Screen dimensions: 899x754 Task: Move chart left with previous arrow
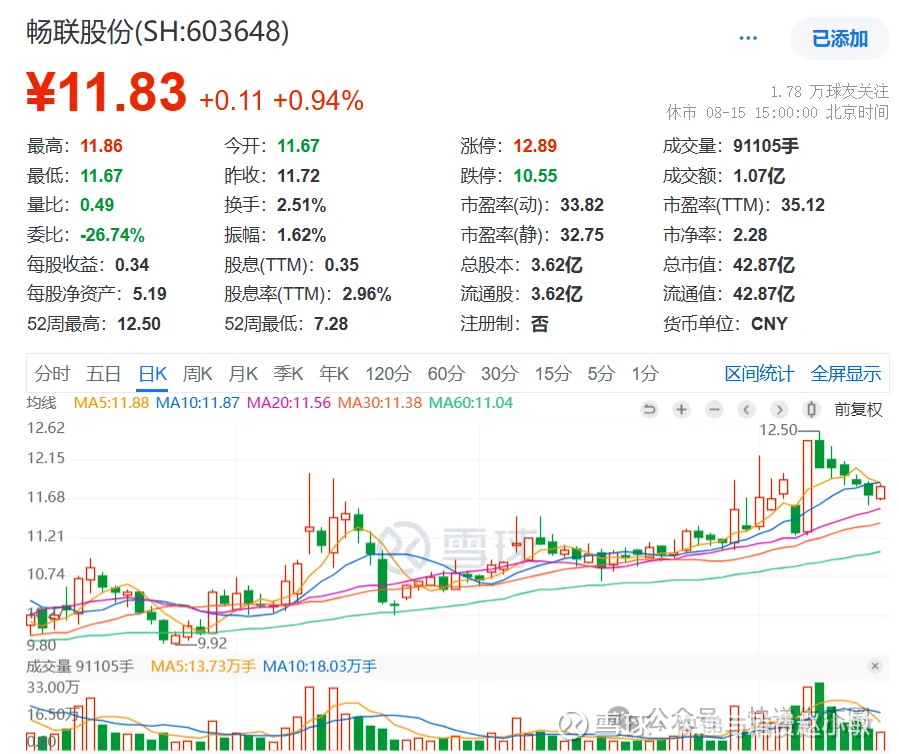pyautogui.click(x=746, y=409)
